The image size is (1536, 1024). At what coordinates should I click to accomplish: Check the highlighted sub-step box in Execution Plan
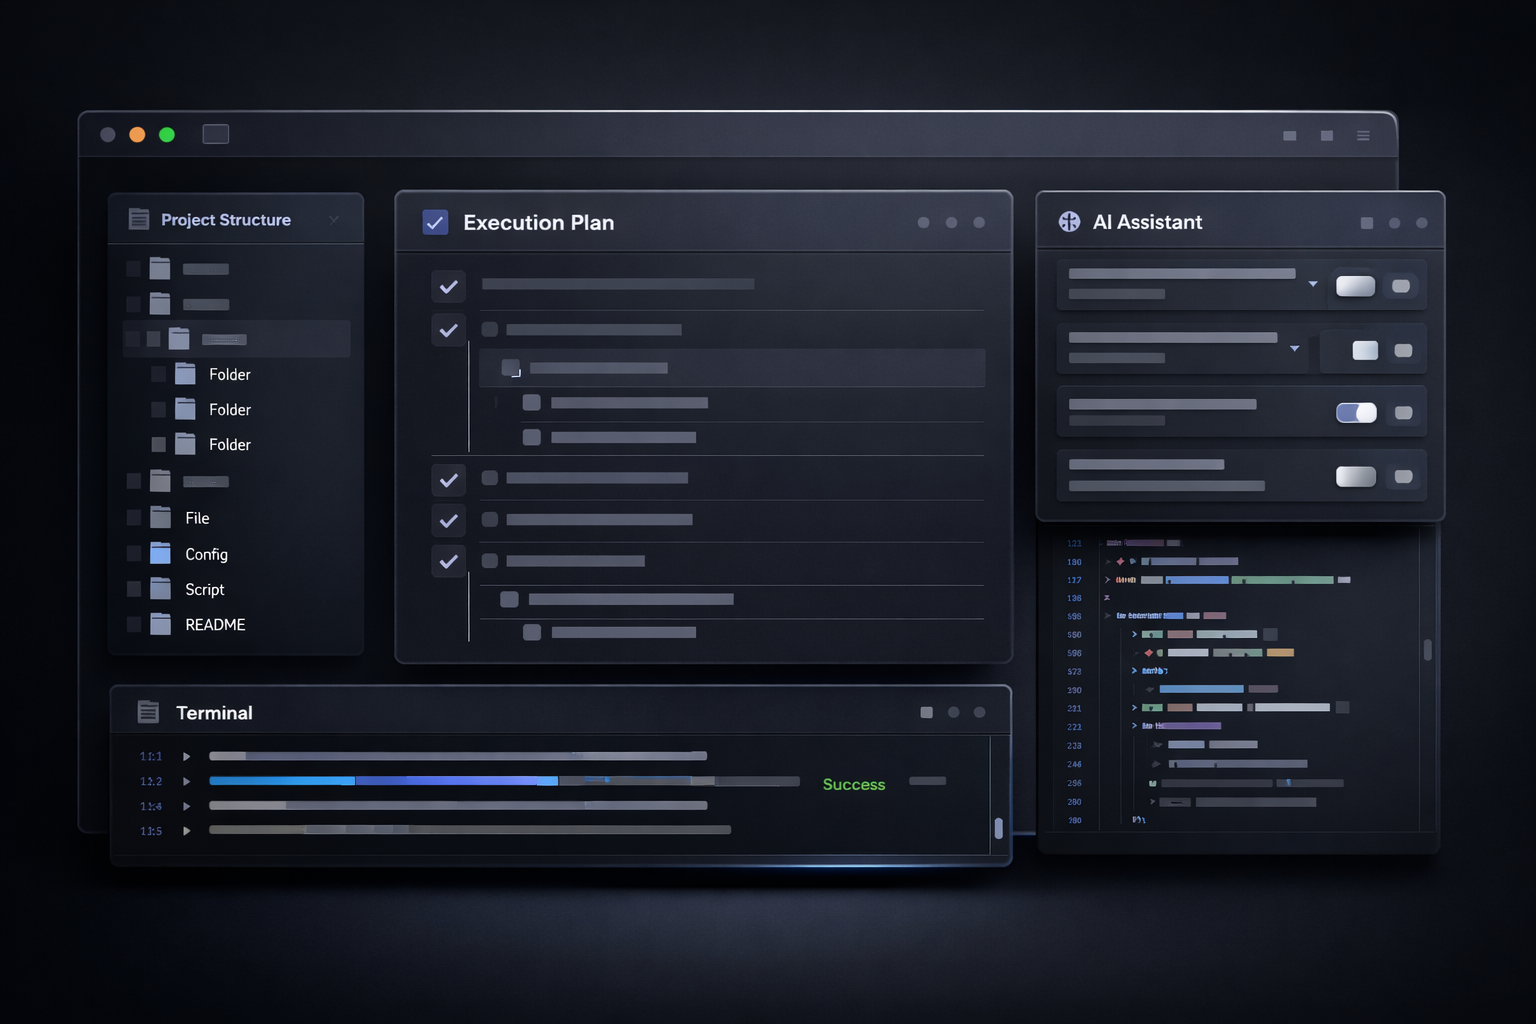point(510,367)
